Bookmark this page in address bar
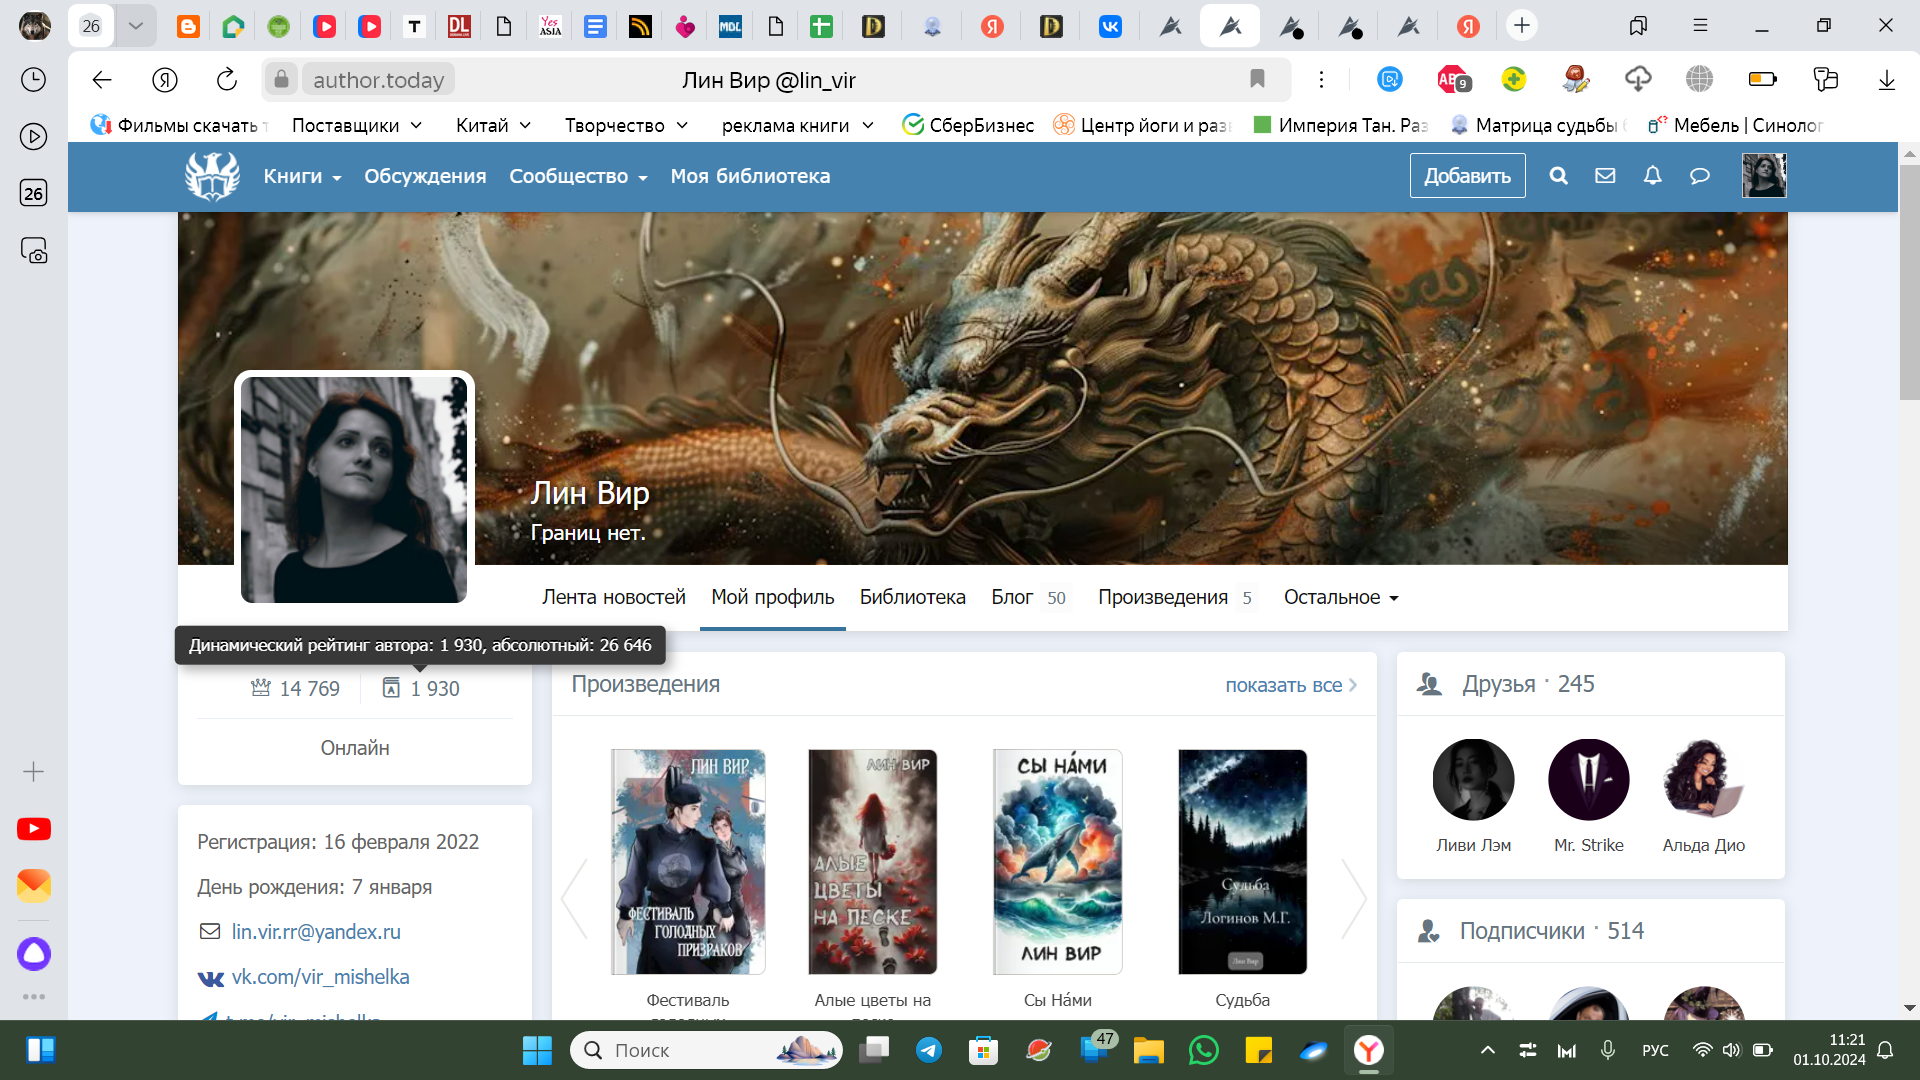The width and height of the screenshot is (1920, 1080). [x=1257, y=79]
